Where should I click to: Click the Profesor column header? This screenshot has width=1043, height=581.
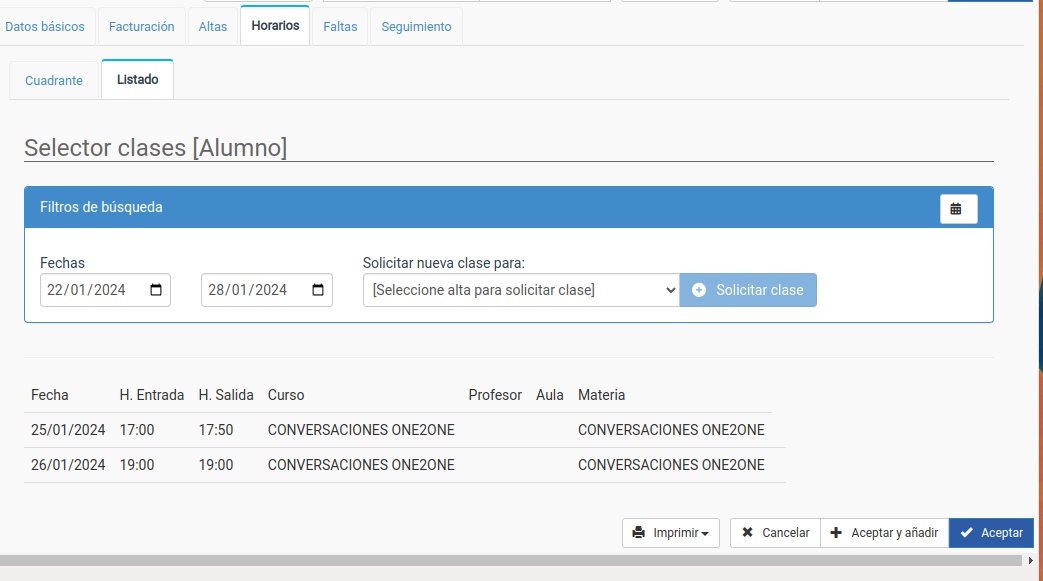[x=495, y=395]
